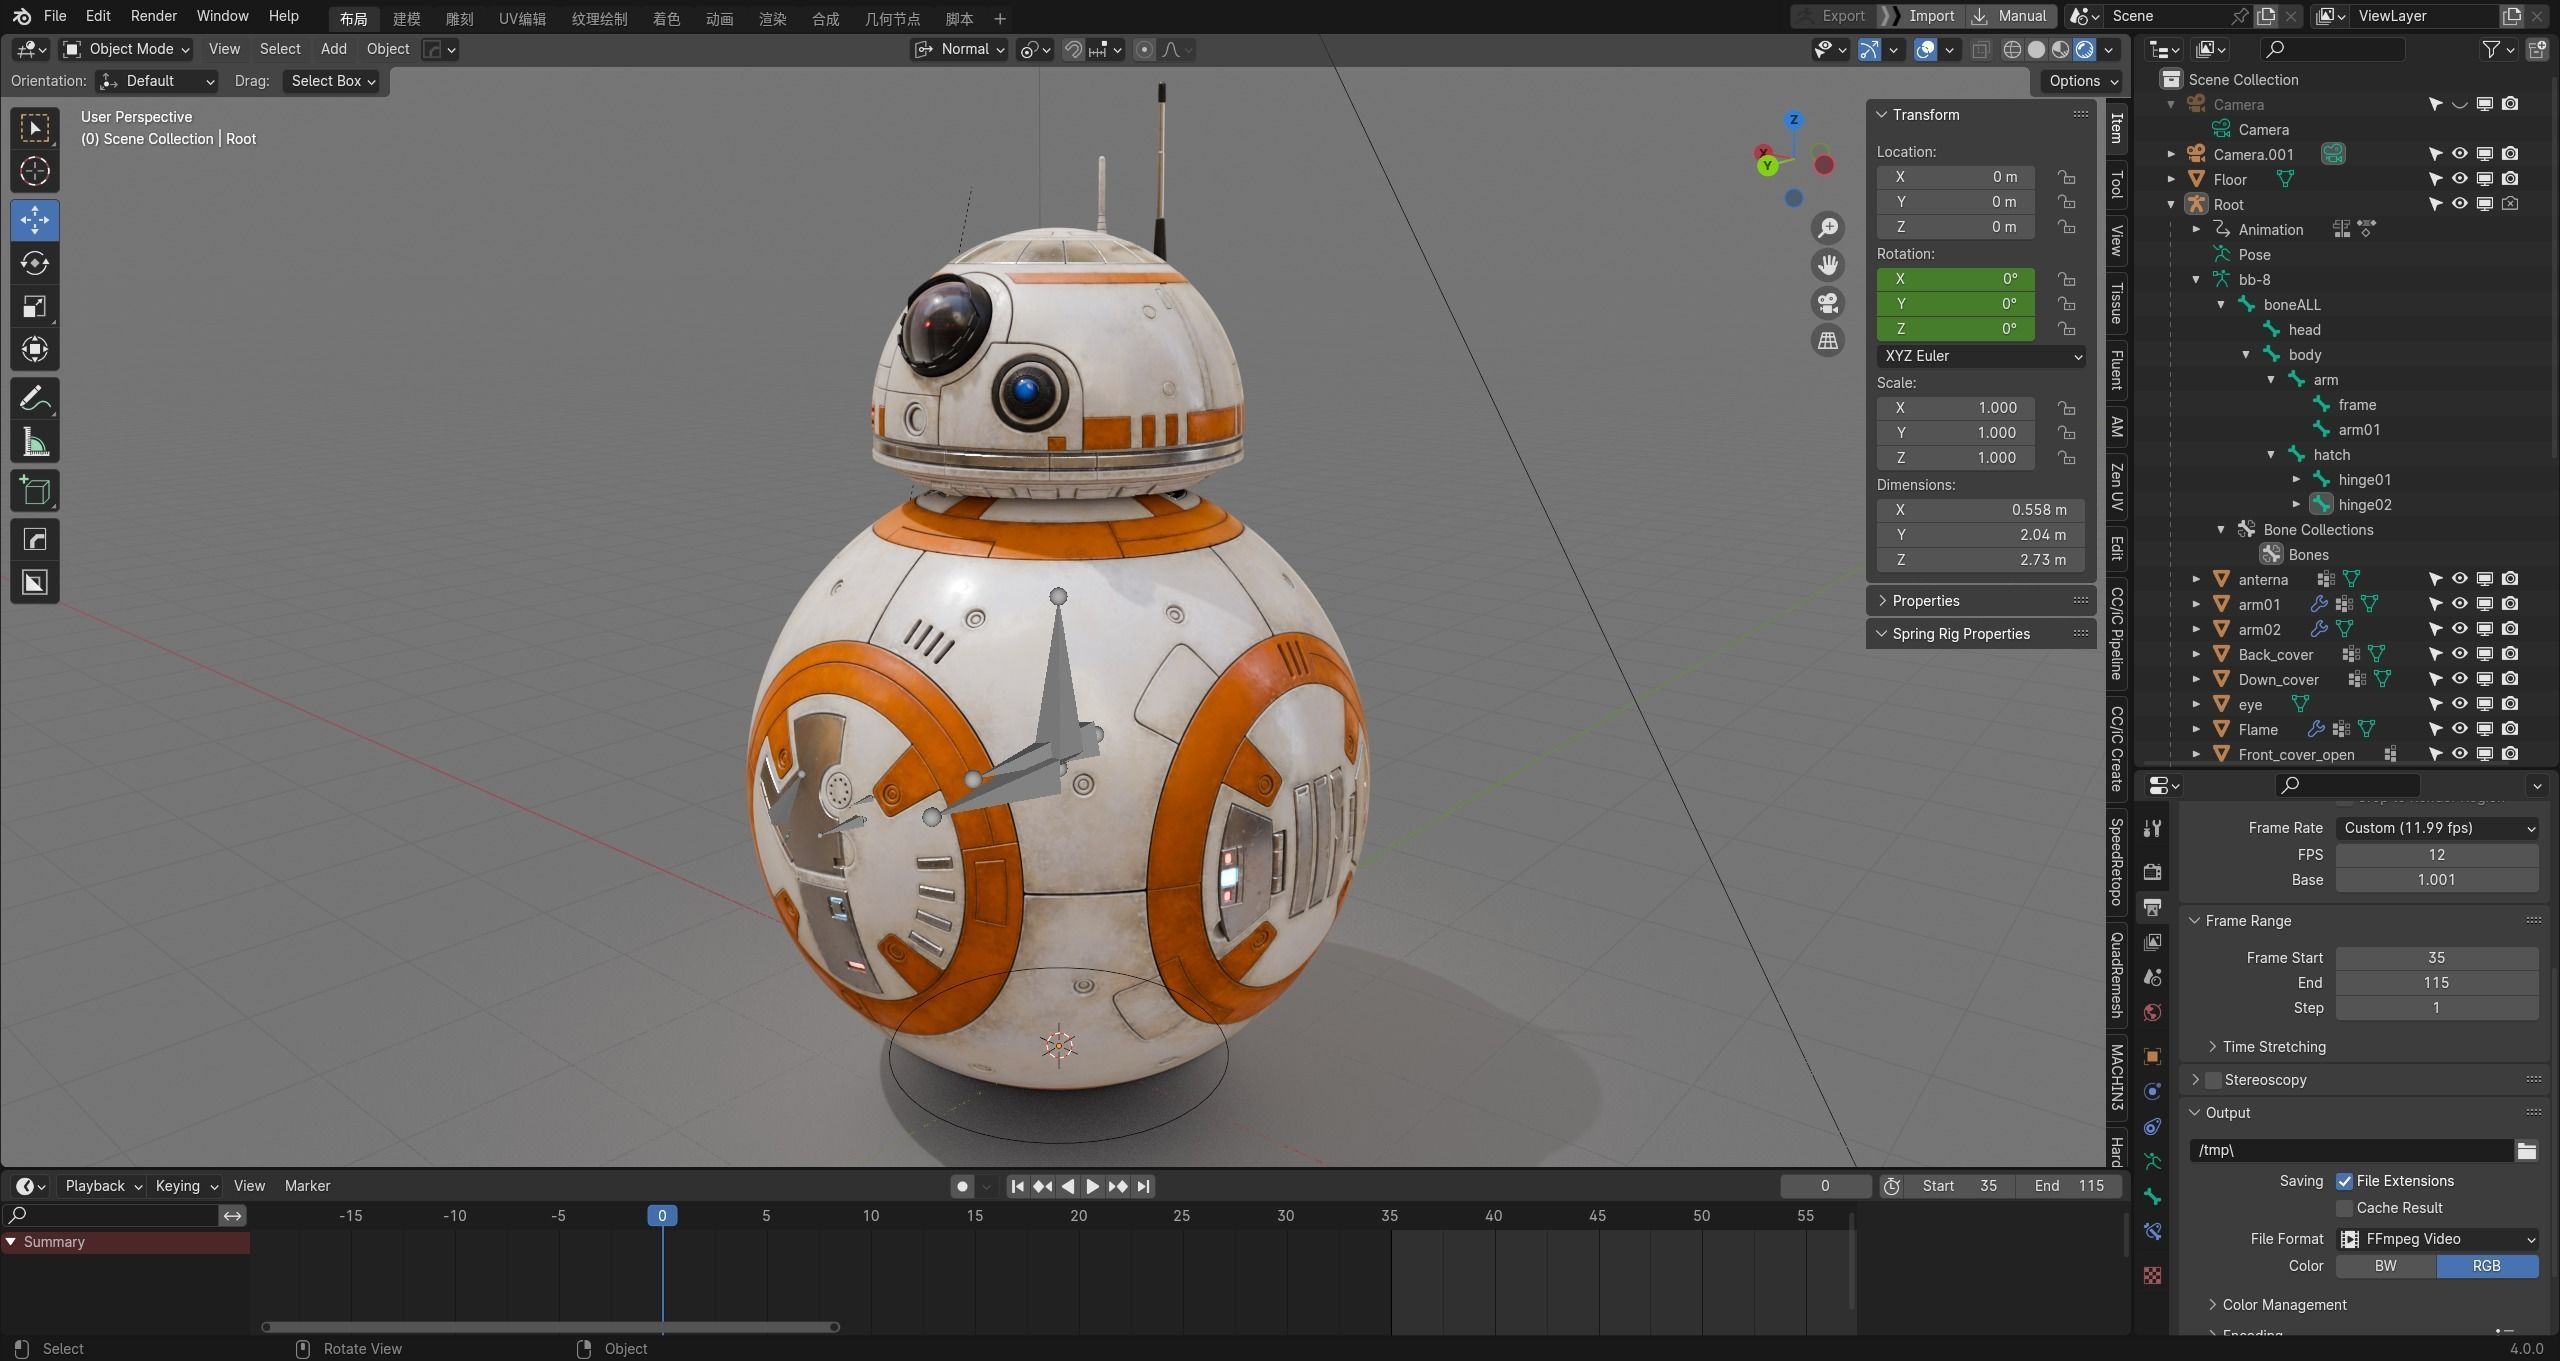Select the Annotate tool
This screenshot has width=2560, height=1361.
(x=35, y=399)
